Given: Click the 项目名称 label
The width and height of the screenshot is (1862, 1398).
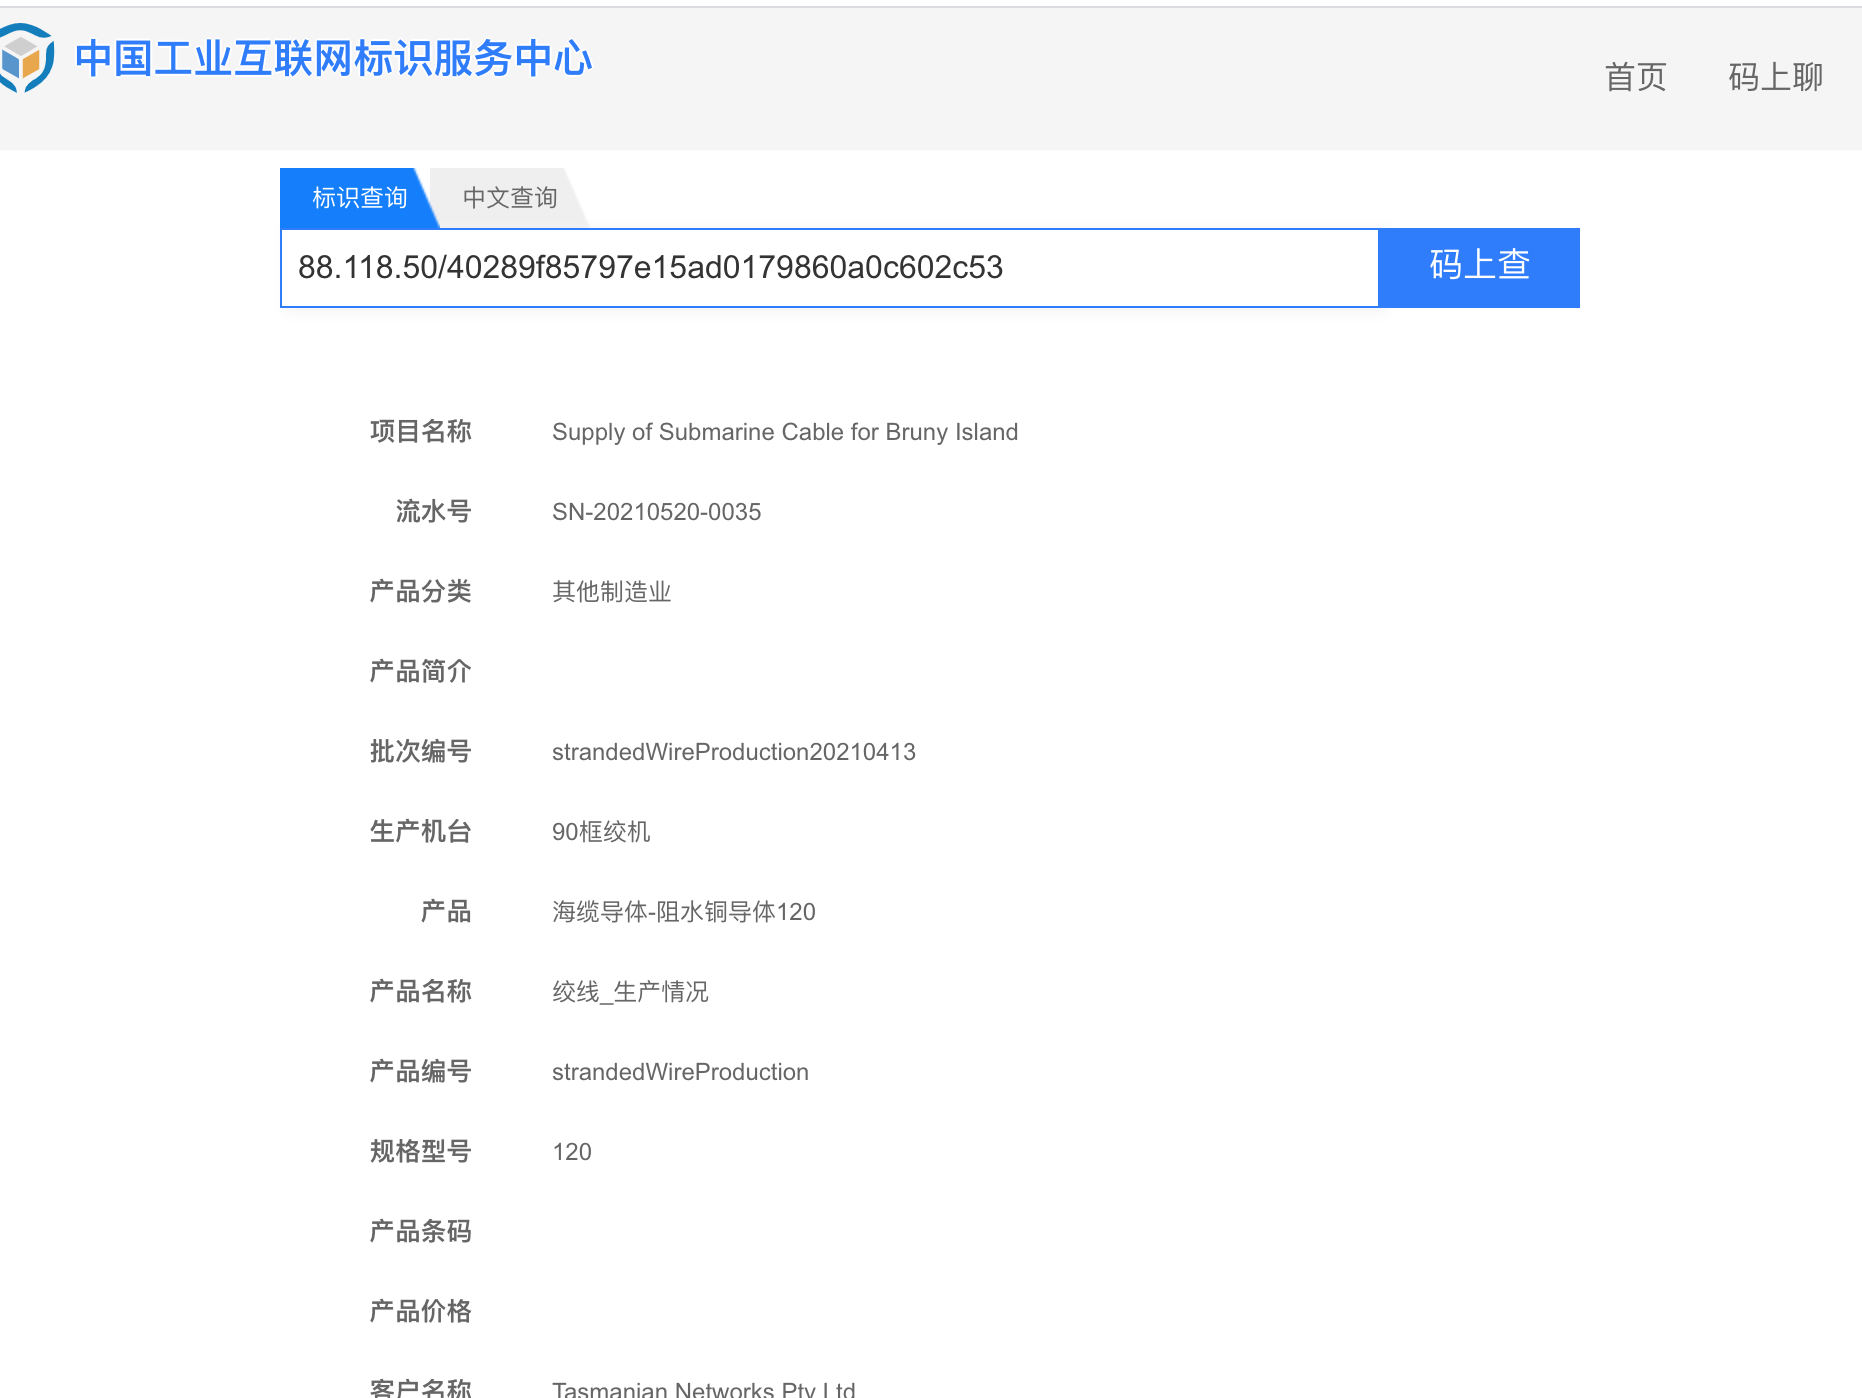Looking at the screenshot, I should pos(420,432).
